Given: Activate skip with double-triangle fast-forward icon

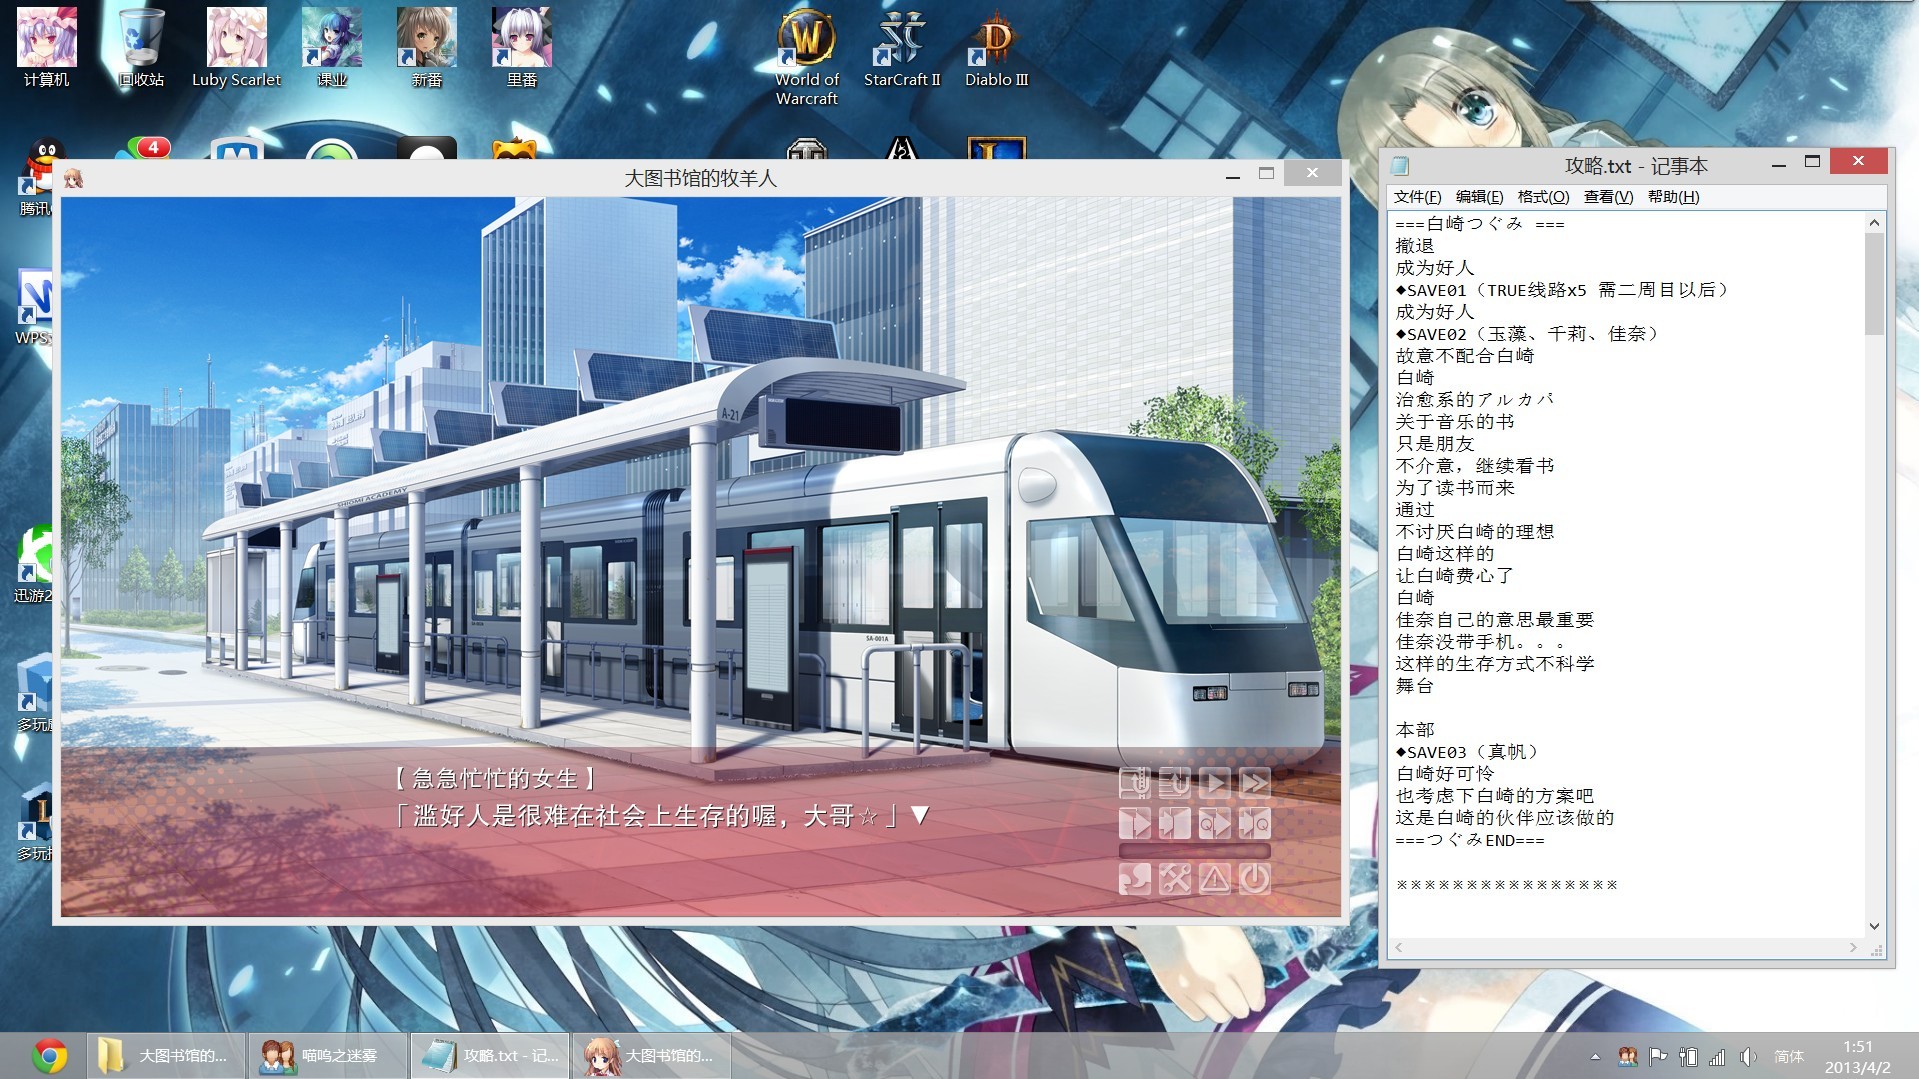Looking at the screenshot, I should tap(1255, 783).
